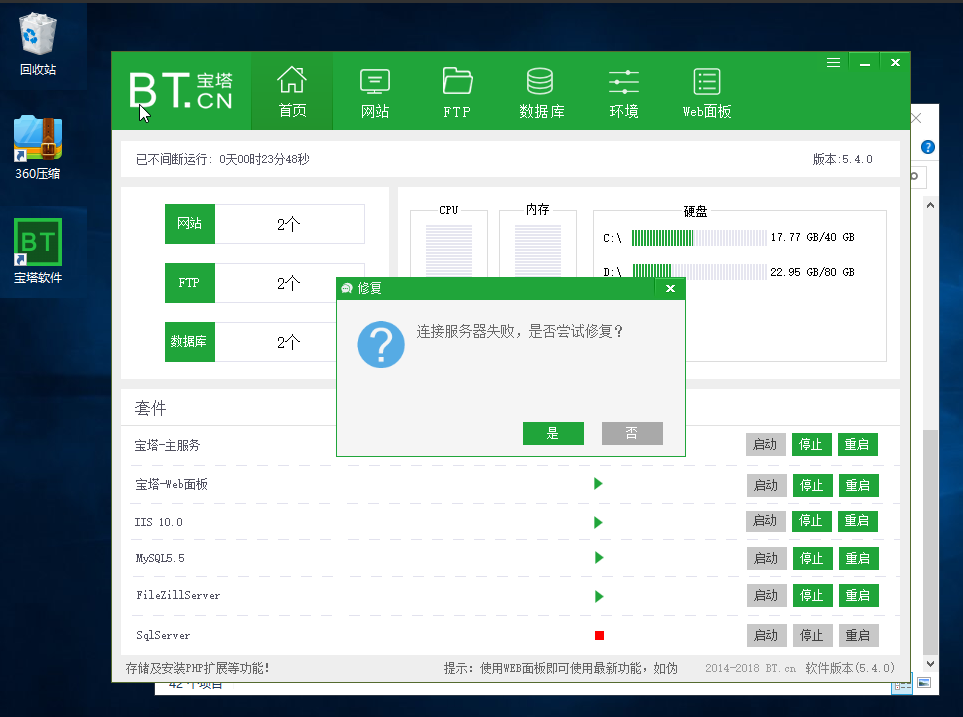
Task: Click the large-icons view button in background window
Action: tap(924, 683)
